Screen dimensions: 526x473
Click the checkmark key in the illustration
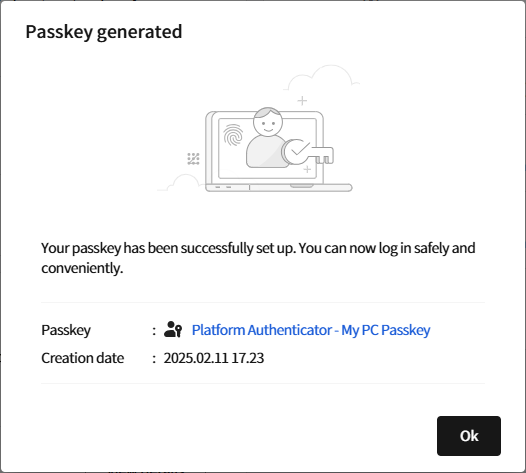[308, 152]
